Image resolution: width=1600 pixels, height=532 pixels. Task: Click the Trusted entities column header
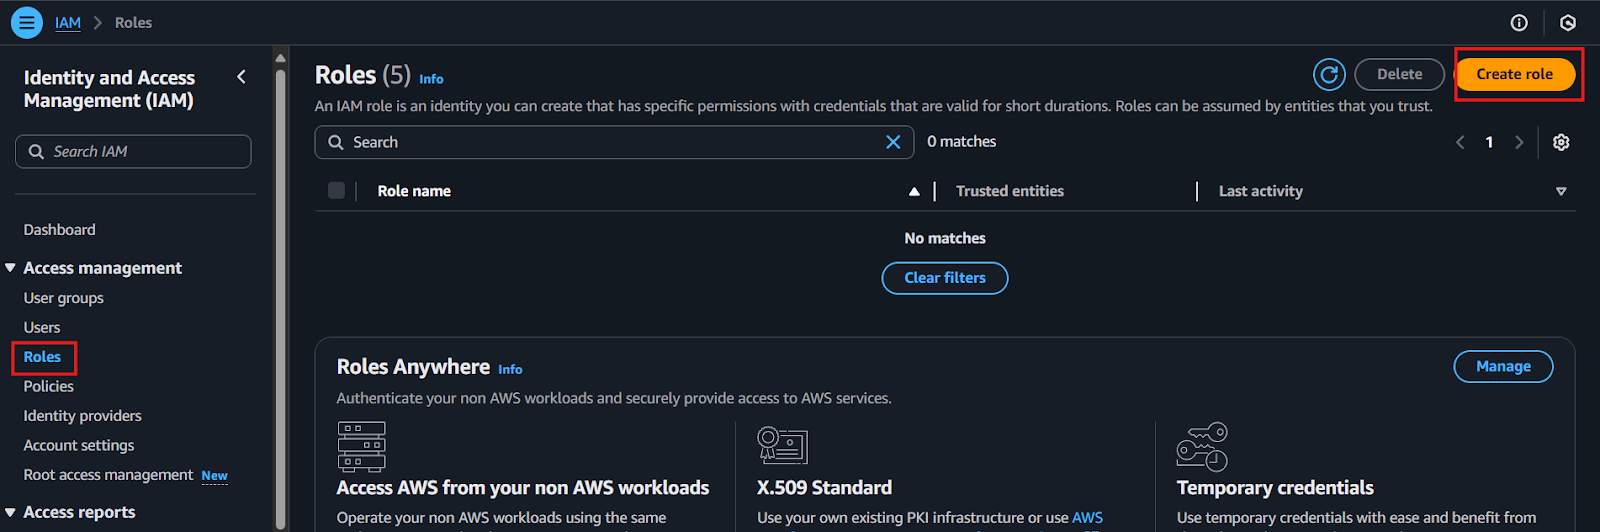click(x=1010, y=191)
